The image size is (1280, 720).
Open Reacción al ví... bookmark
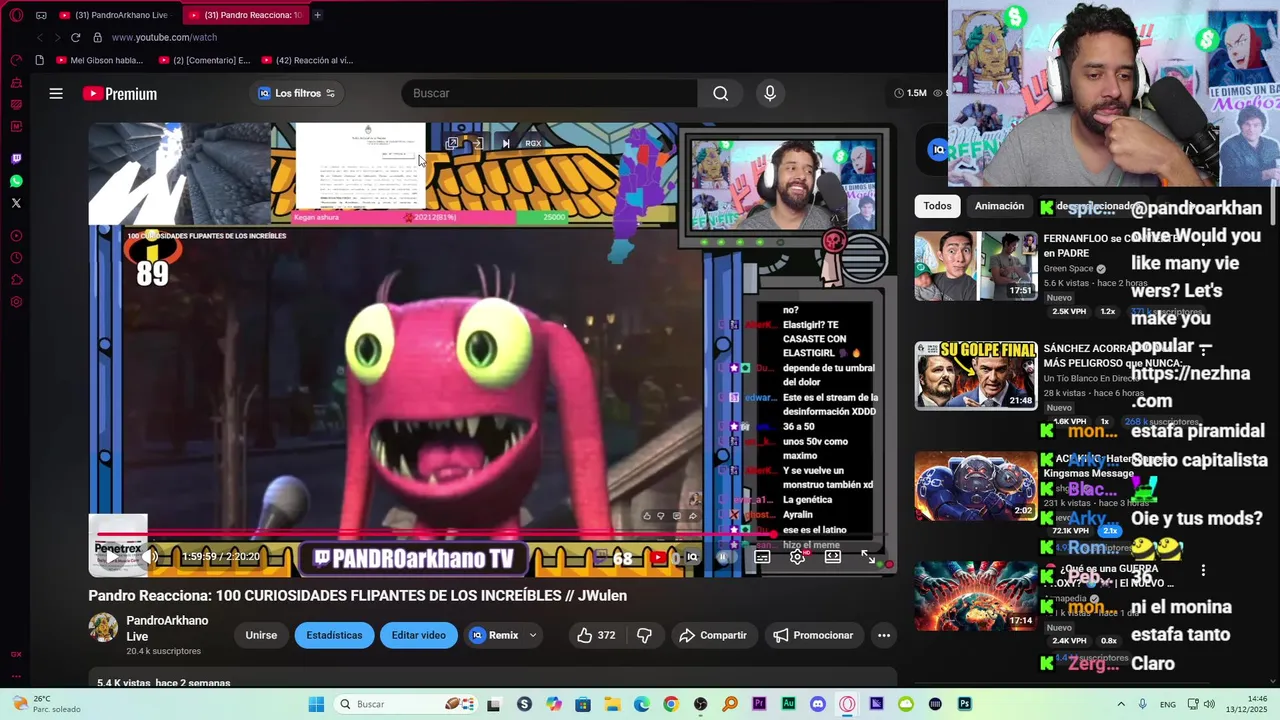tap(306, 60)
